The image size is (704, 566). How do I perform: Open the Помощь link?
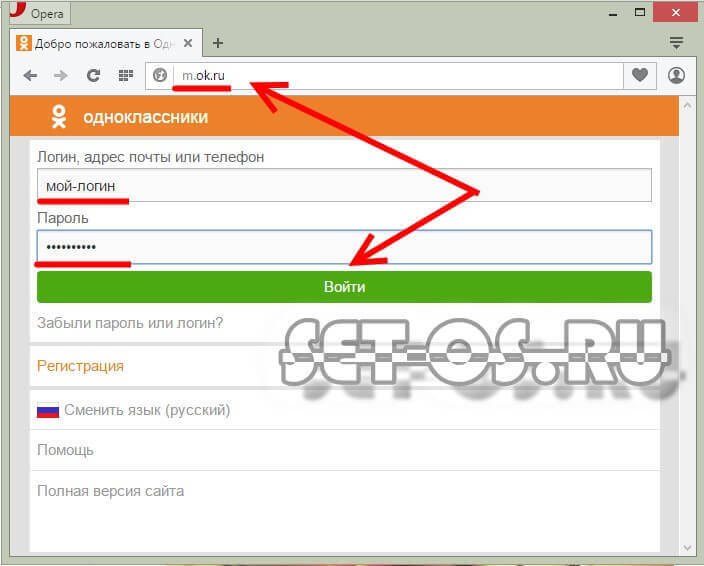point(66,450)
